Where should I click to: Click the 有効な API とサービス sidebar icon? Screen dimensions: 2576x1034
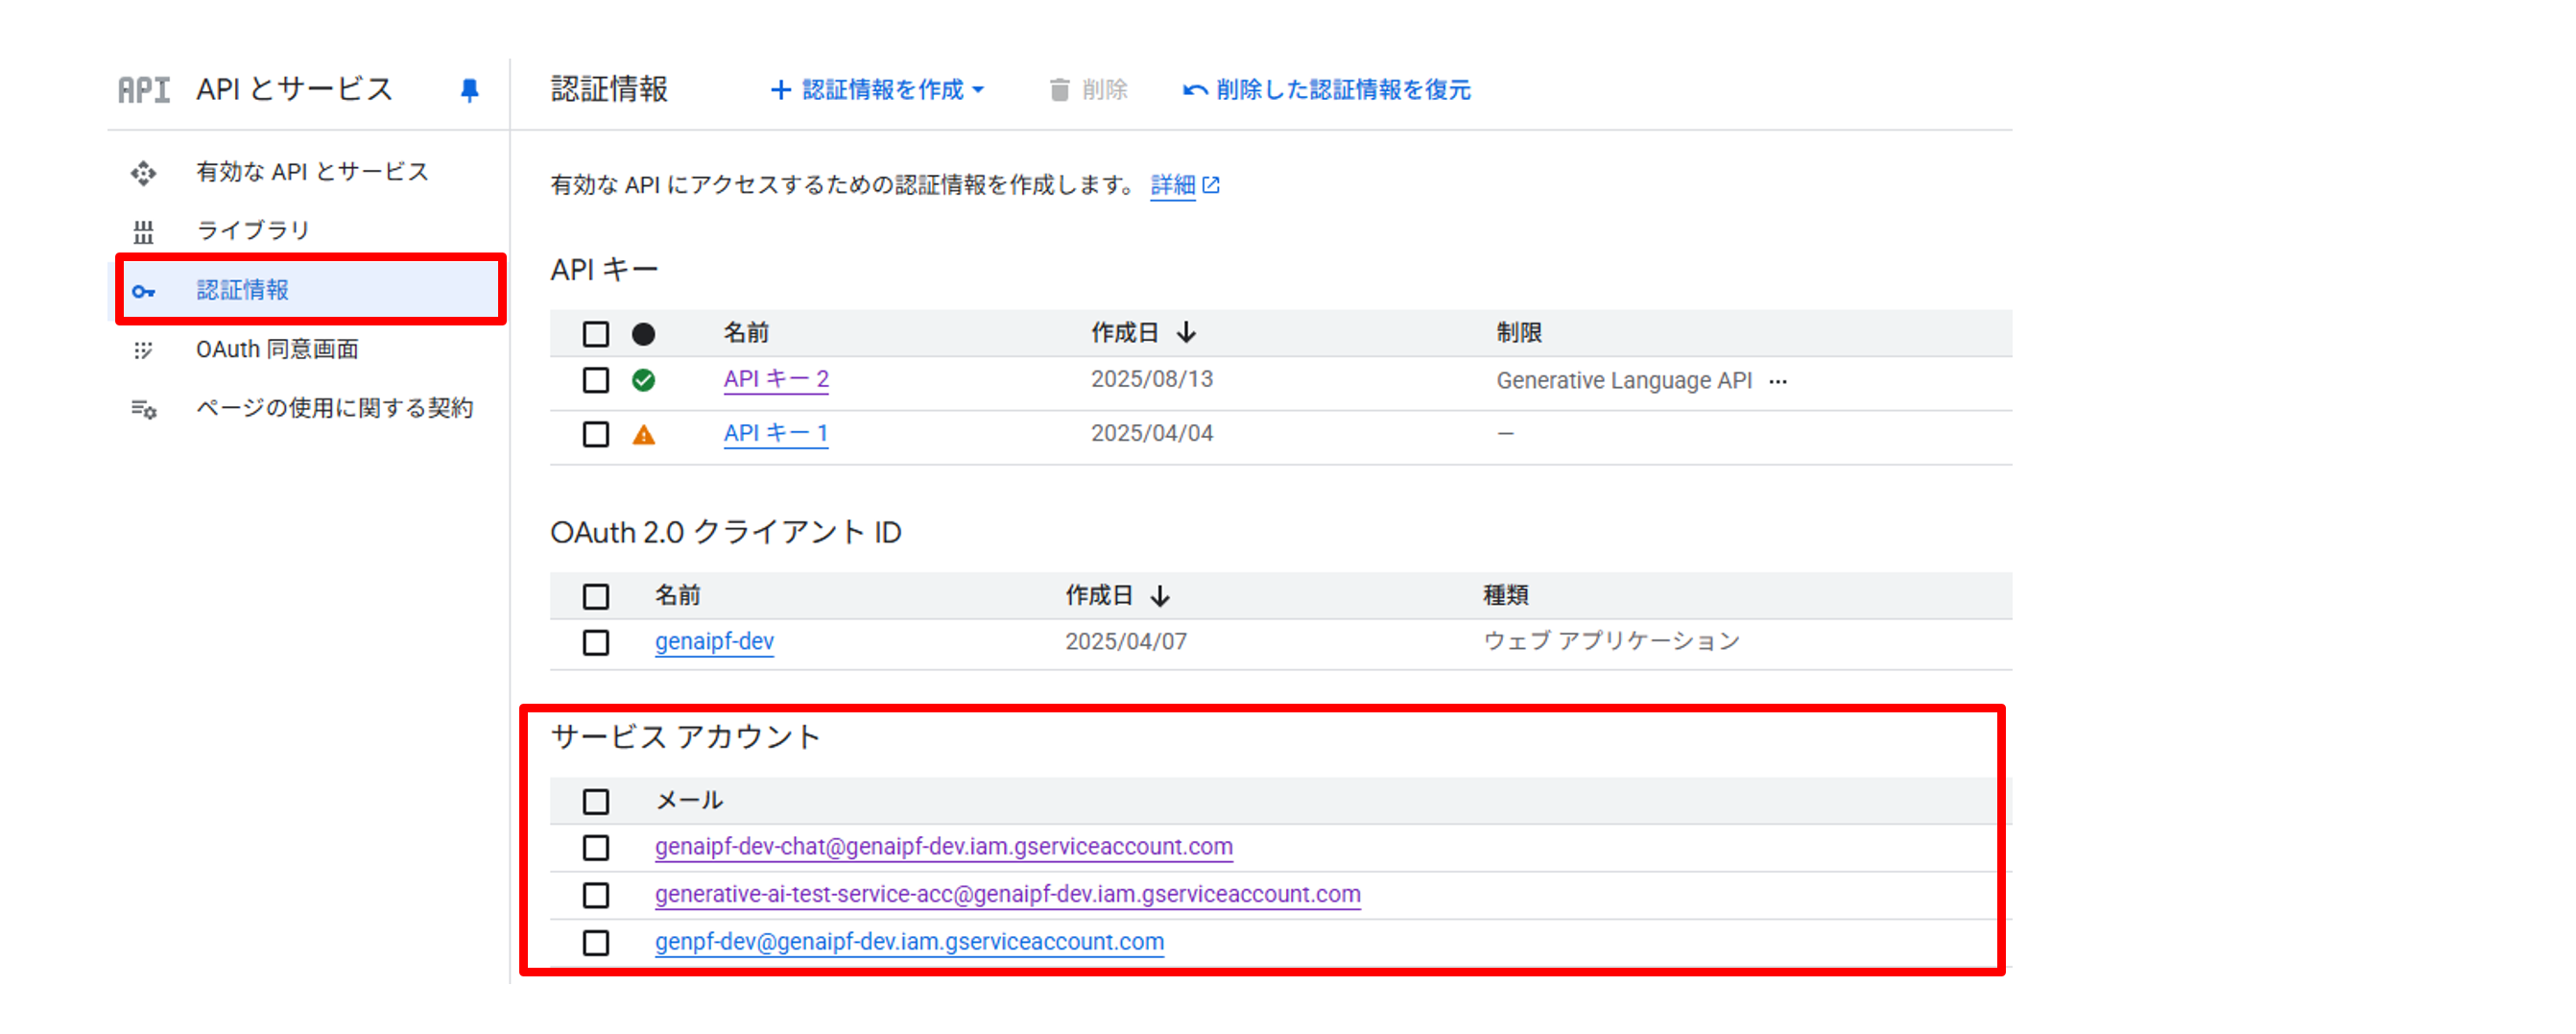click(144, 173)
